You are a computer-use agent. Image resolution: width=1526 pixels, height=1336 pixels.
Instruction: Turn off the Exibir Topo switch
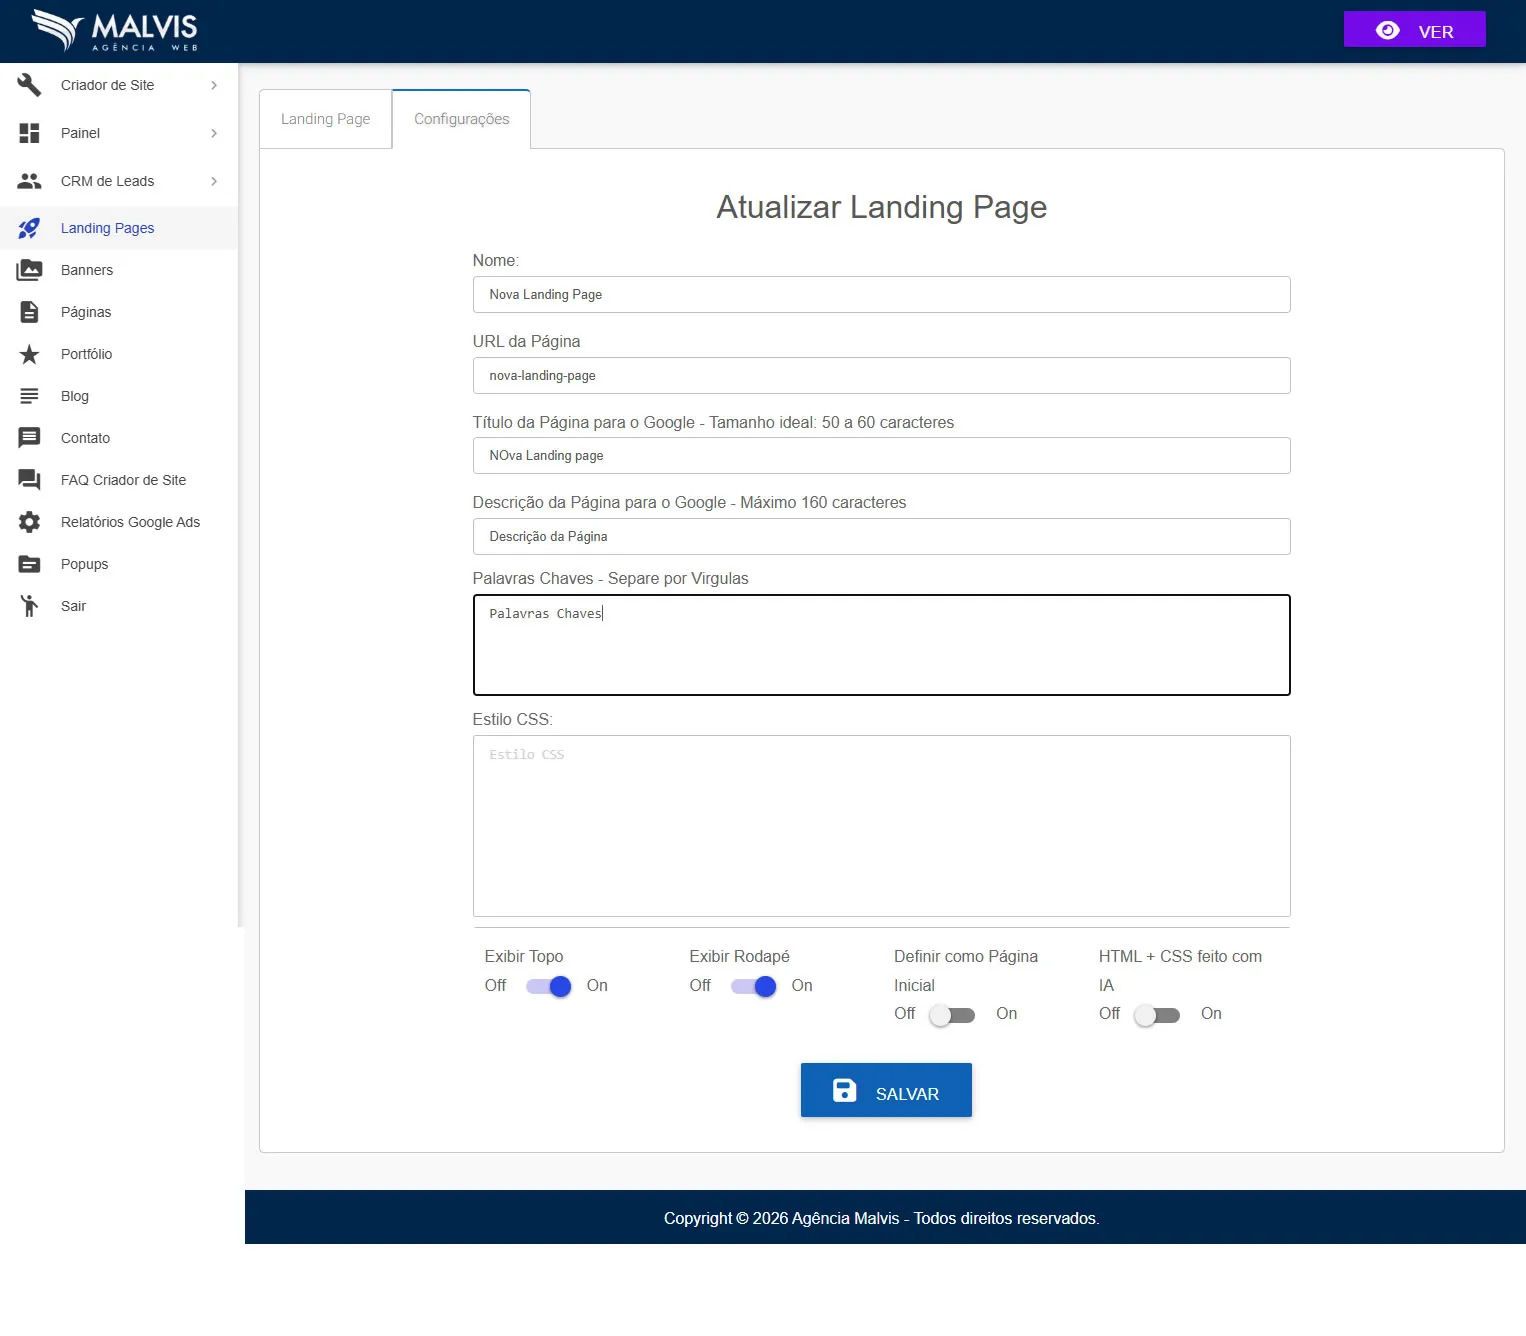(x=548, y=986)
